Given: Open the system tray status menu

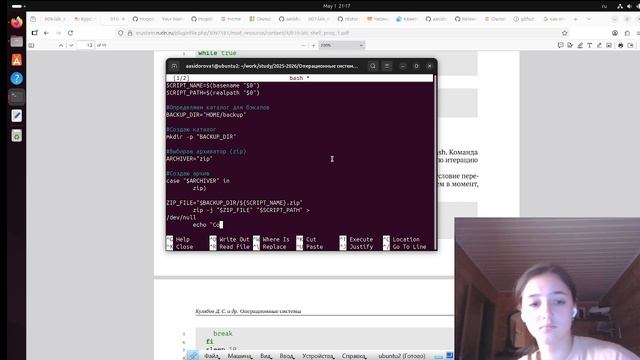Looking at the screenshot, I should pos(629,6).
